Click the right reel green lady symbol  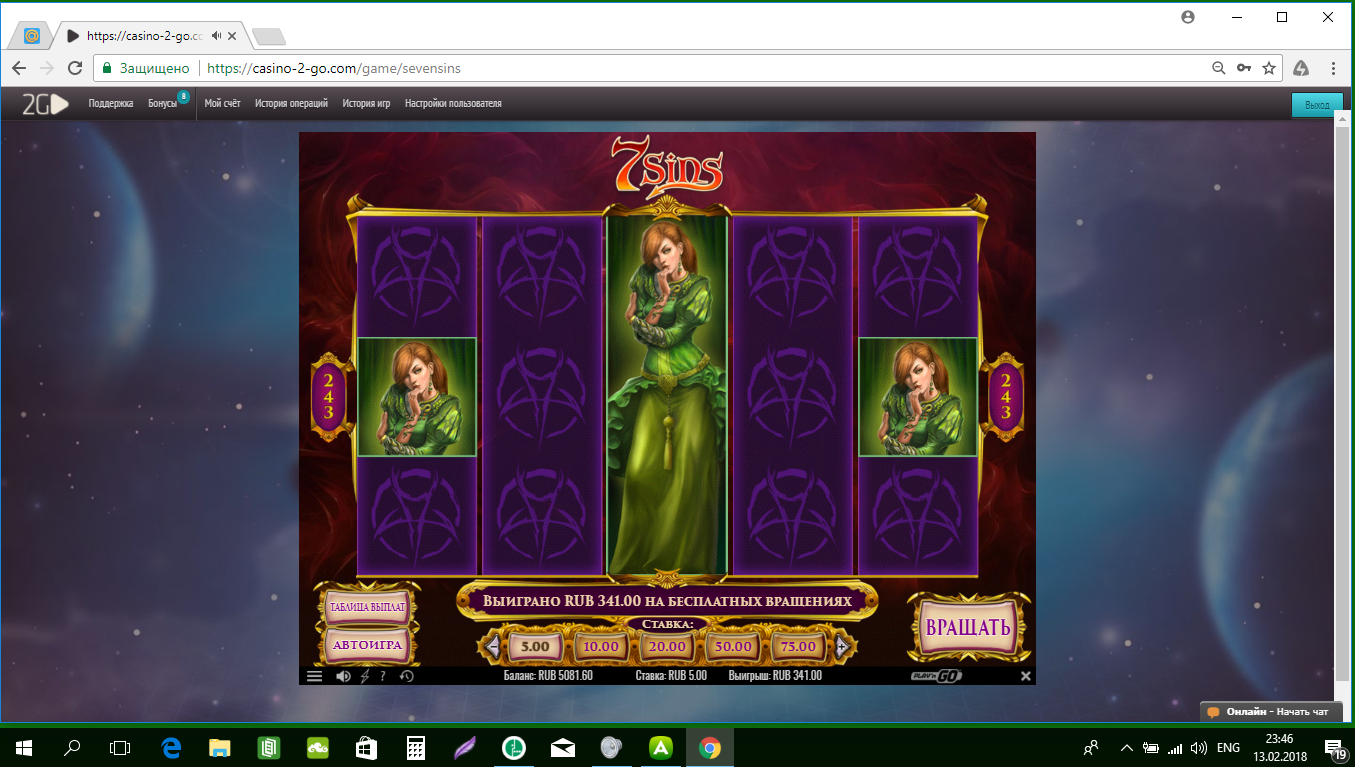(x=918, y=396)
